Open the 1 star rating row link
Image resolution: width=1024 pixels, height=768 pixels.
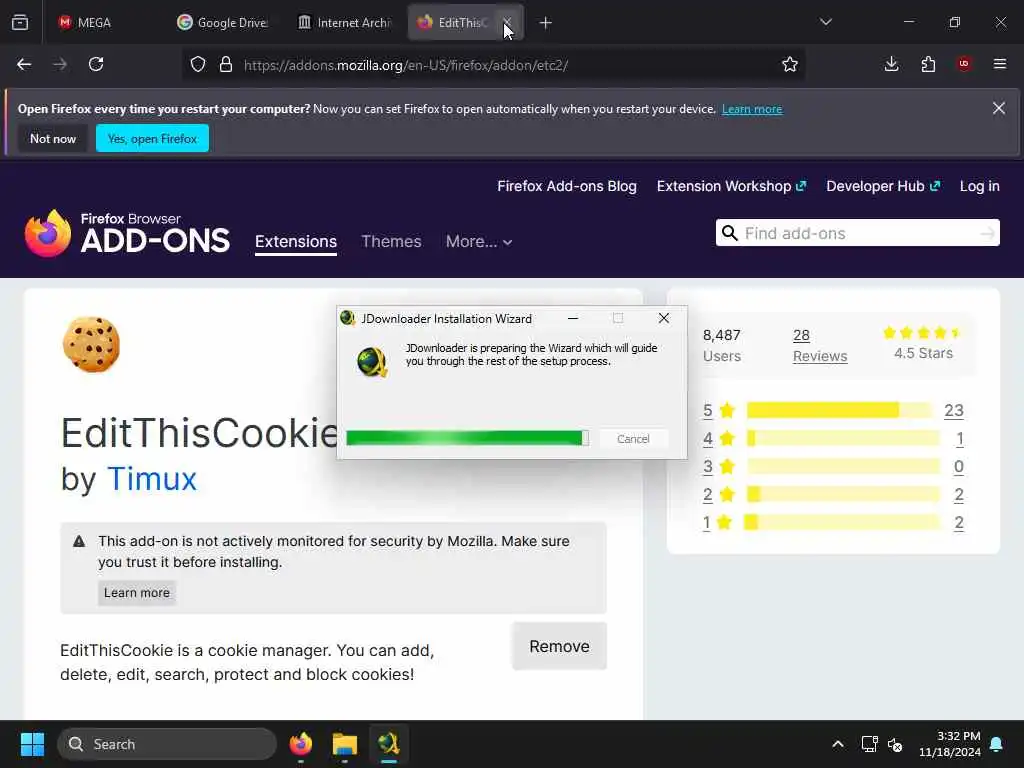tap(707, 522)
